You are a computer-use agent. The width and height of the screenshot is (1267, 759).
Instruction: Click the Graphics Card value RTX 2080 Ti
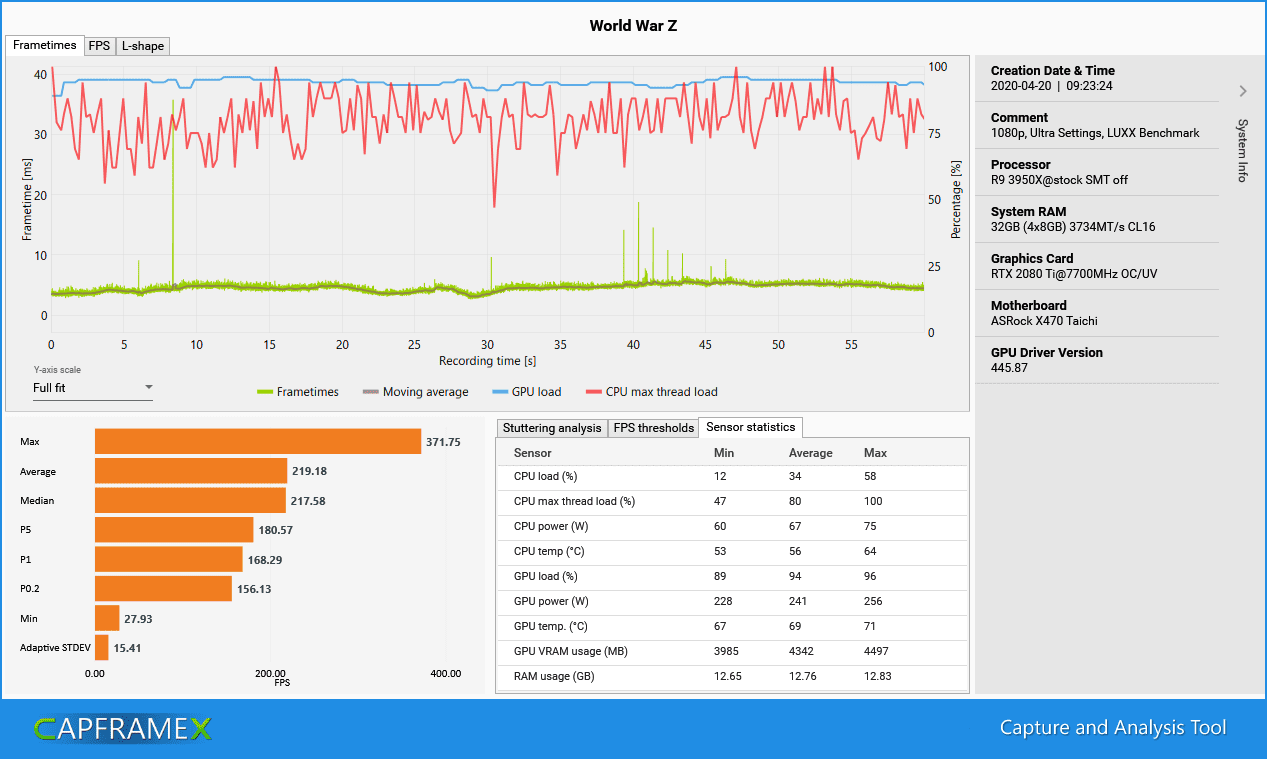click(x=1075, y=274)
